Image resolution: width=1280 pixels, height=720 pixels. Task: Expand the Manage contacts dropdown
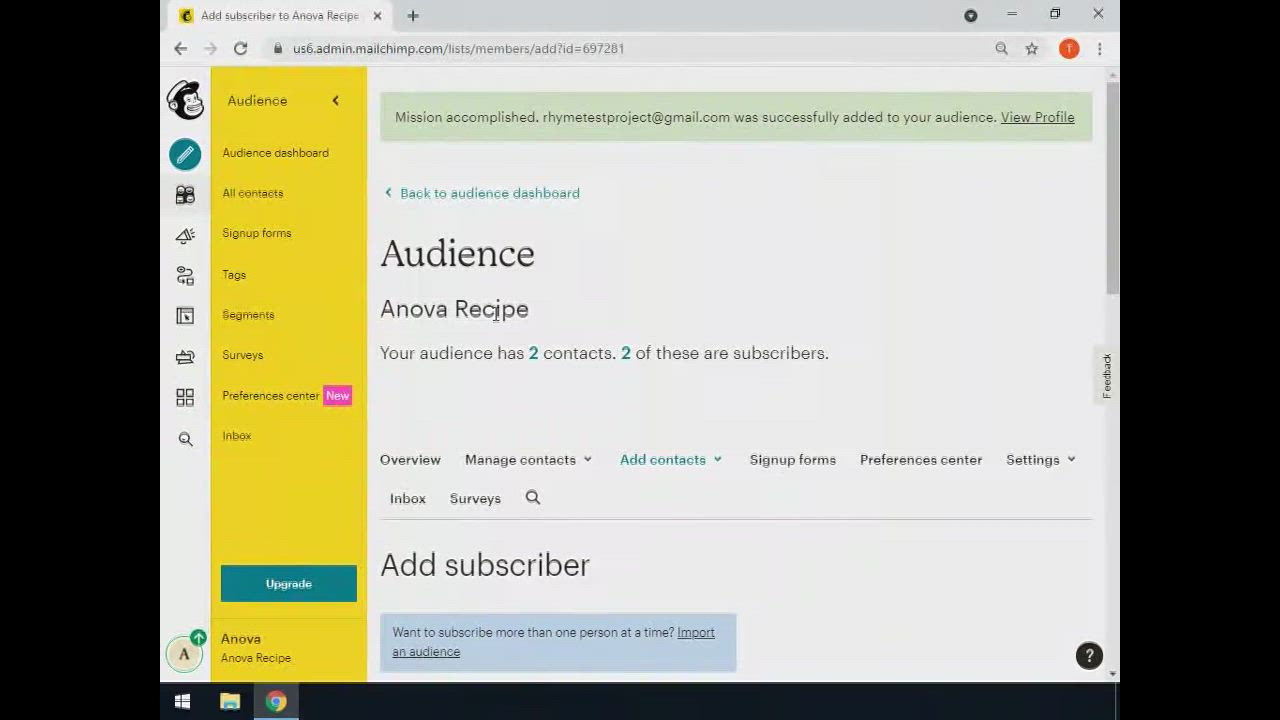528,460
